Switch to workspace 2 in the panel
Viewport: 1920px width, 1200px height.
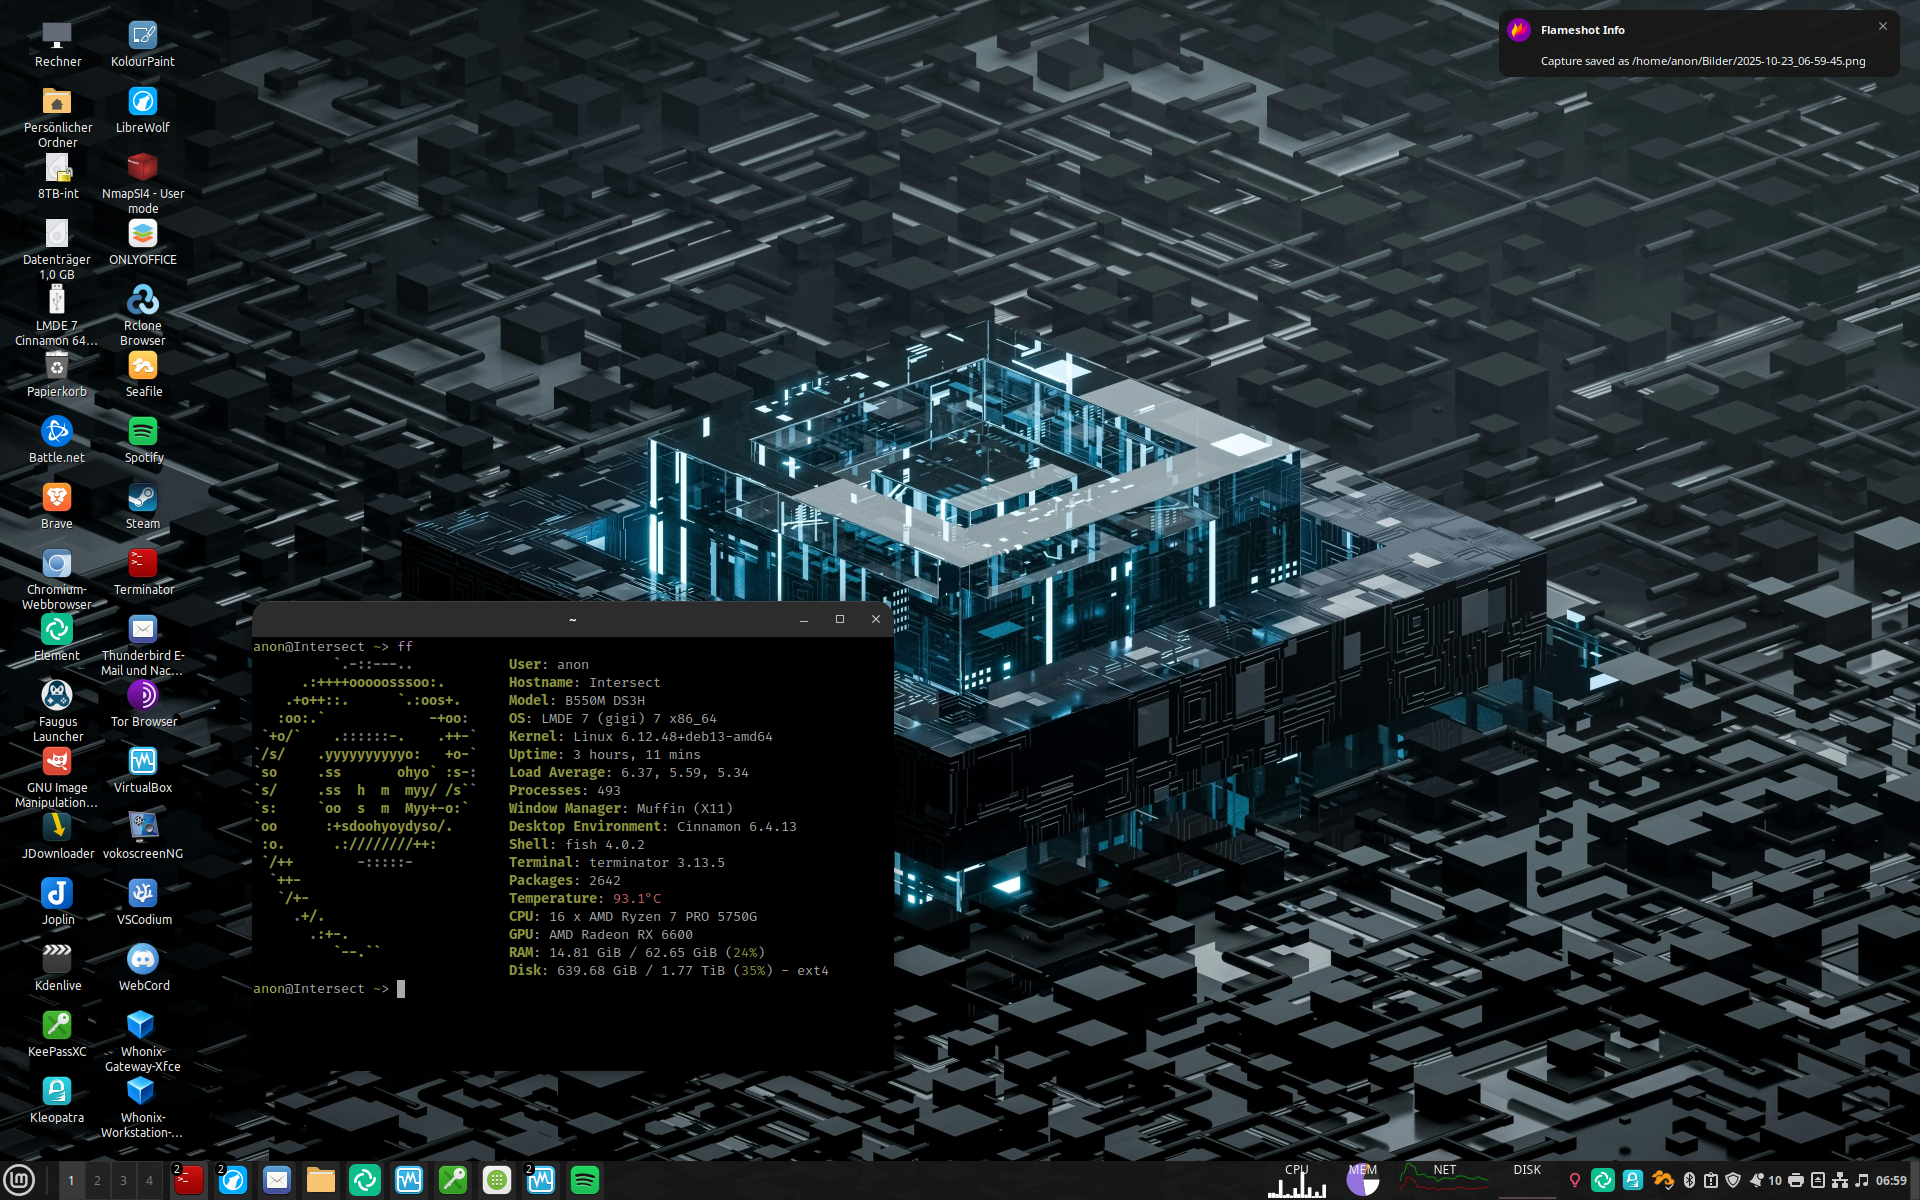[x=97, y=1180]
